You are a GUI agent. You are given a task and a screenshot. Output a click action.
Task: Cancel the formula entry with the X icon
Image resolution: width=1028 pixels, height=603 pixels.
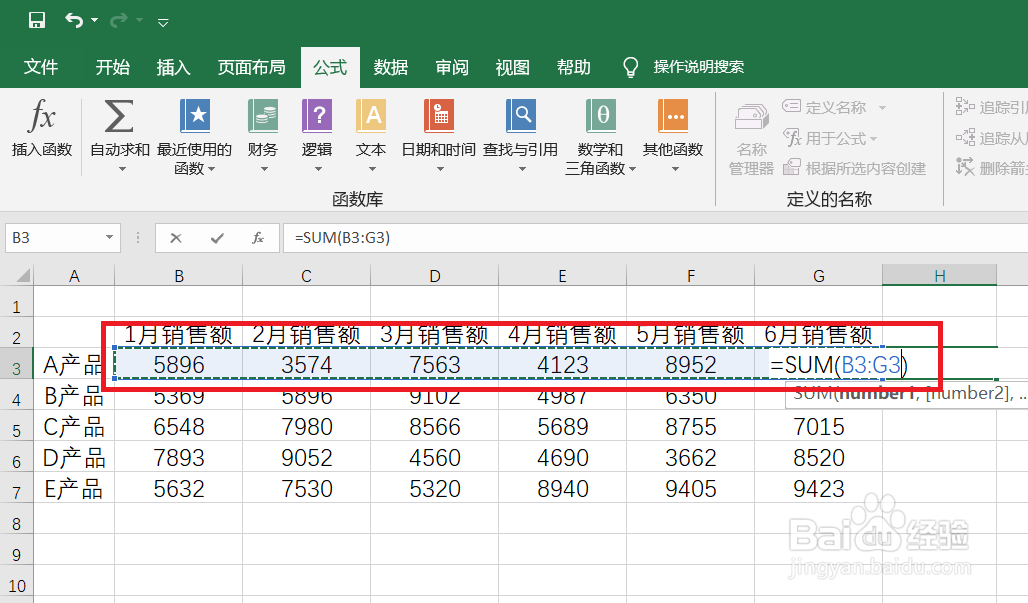point(176,238)
